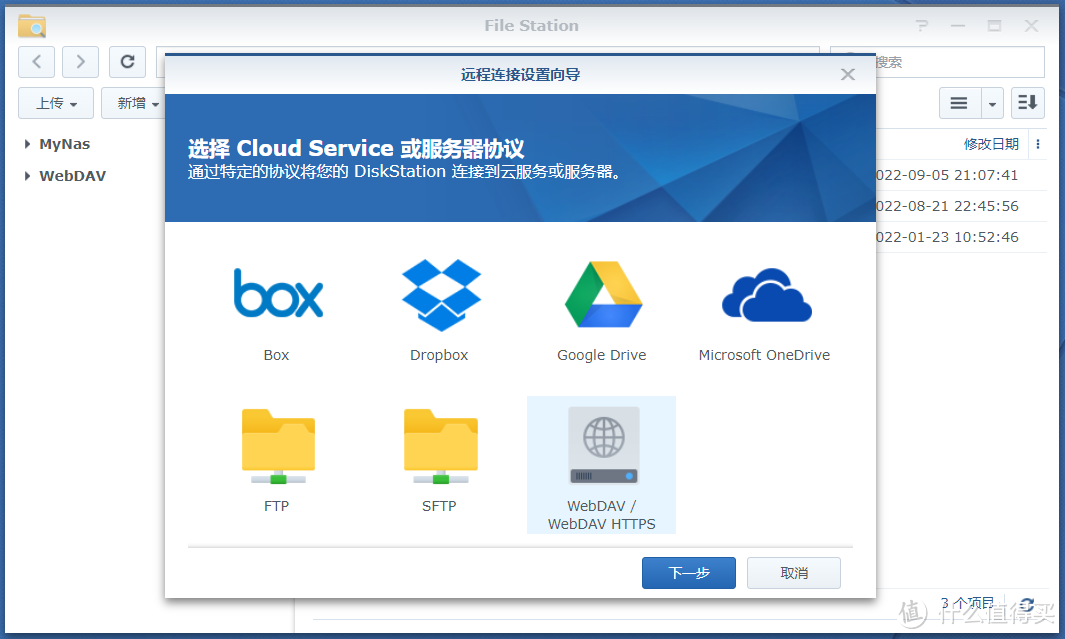This screenshot has height=639, width=1065.
Task: Refresh the File Station folder view
Action: pyautogui.click(x=127, y=62)
